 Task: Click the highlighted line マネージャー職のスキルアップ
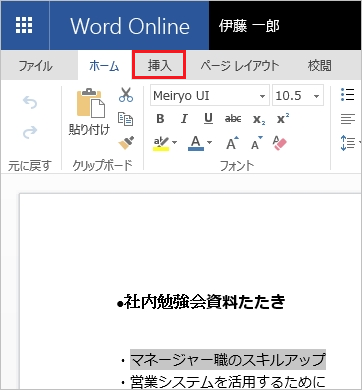tap(228, 360)
